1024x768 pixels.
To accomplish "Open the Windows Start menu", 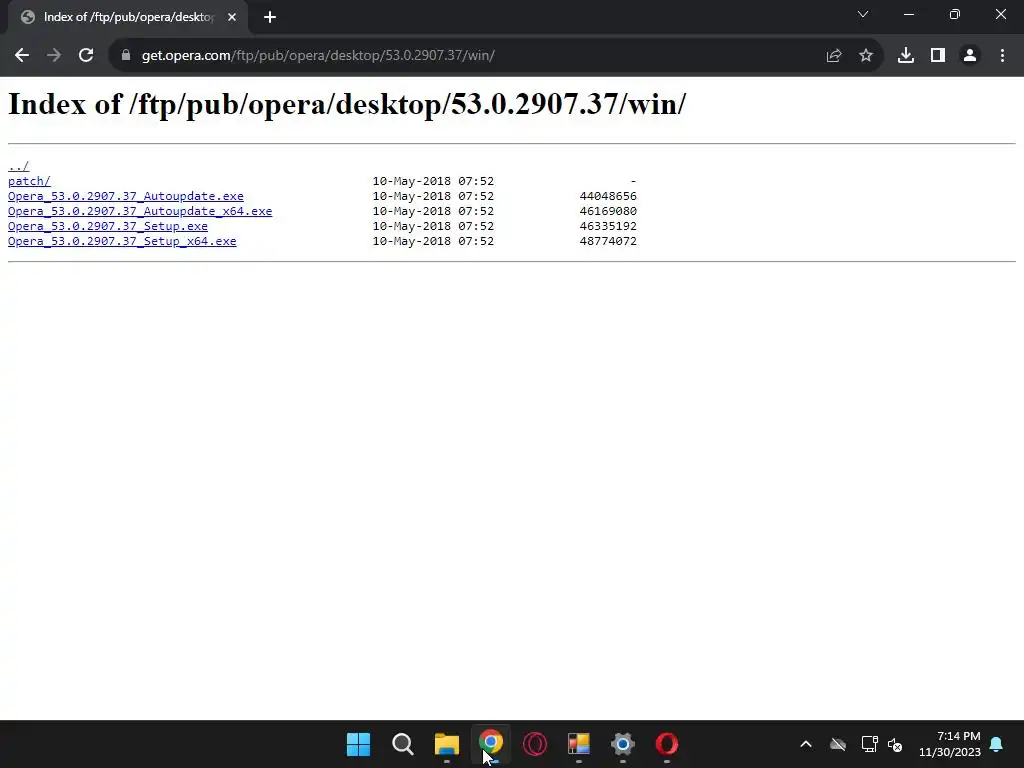I will pos(359,744).
